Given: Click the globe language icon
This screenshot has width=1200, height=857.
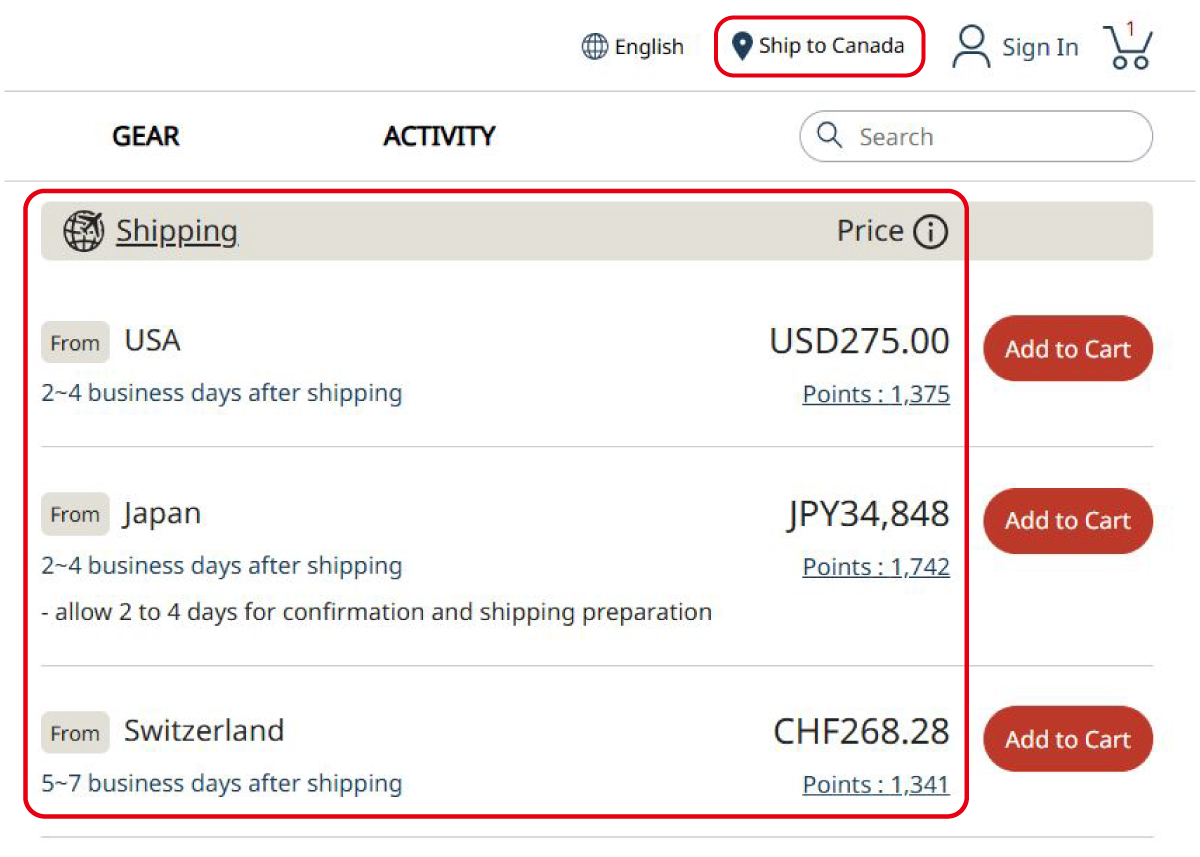Looking at the screenshot, I should (595, 47).
